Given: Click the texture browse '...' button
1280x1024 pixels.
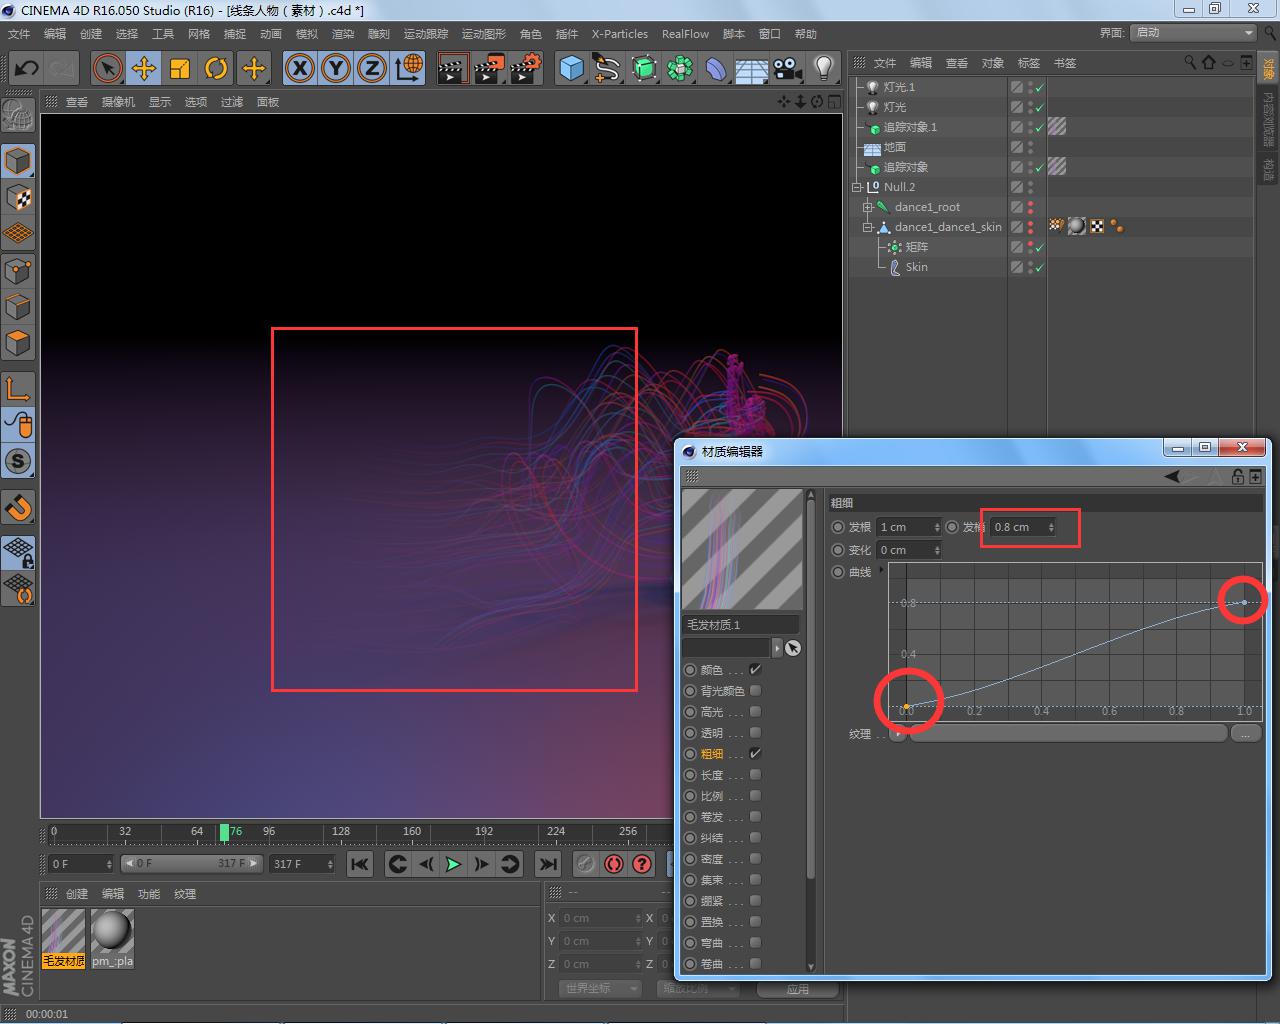Looking at the screenshot, I should coord(1245,734).
